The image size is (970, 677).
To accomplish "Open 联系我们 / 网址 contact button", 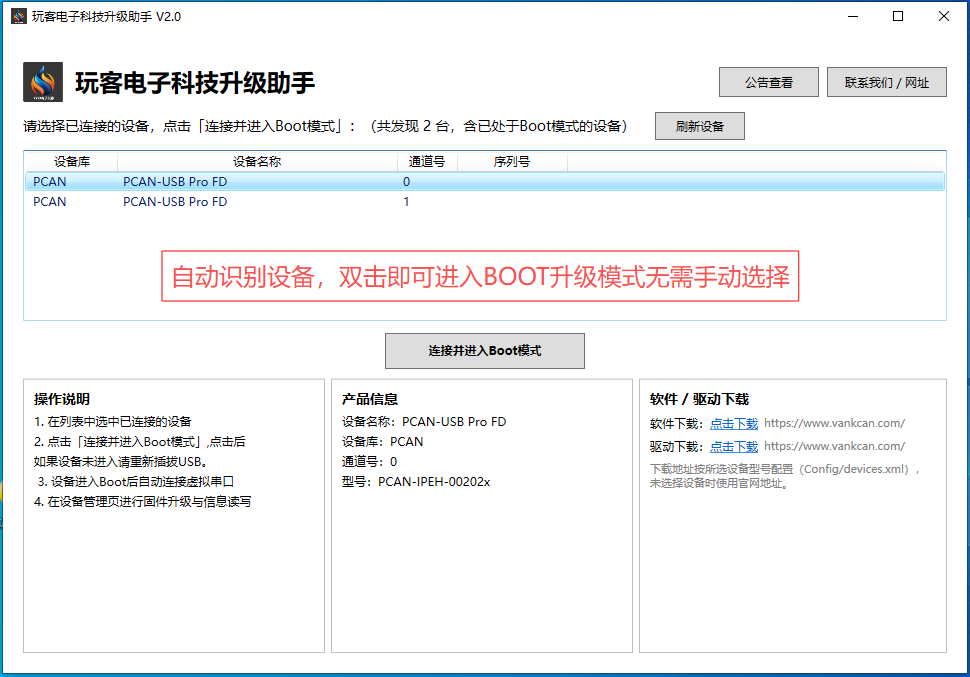I will (x=886, y=82).
